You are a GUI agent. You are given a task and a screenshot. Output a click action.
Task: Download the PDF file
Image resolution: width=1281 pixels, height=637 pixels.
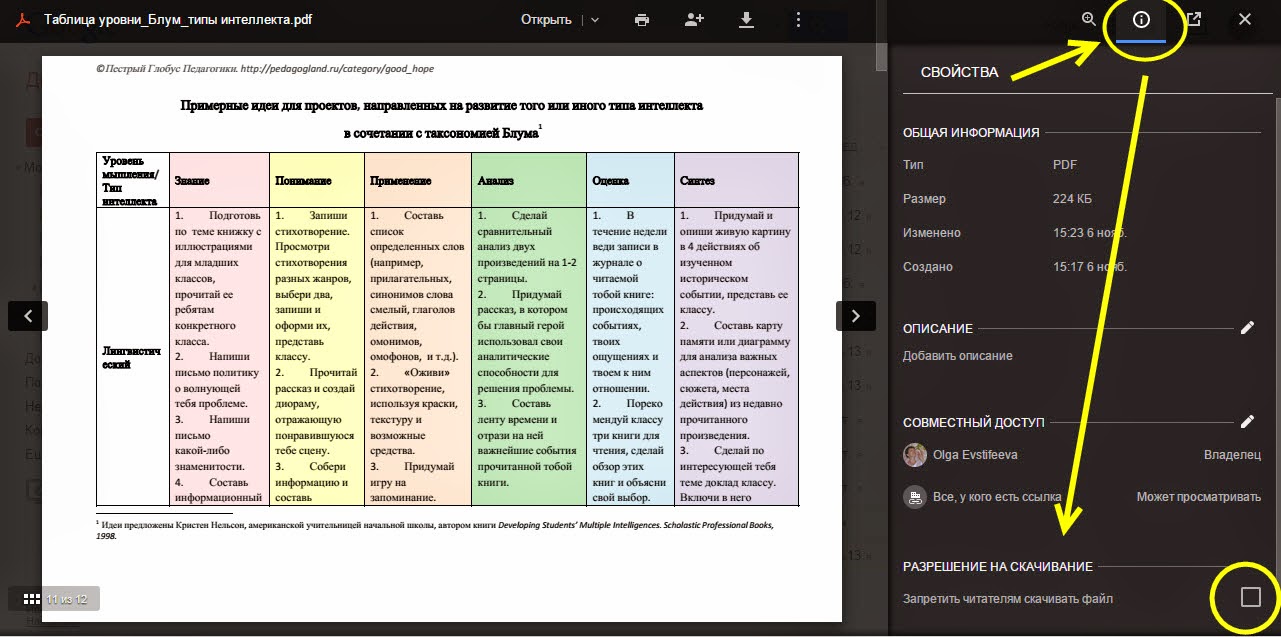coord(746,20)
